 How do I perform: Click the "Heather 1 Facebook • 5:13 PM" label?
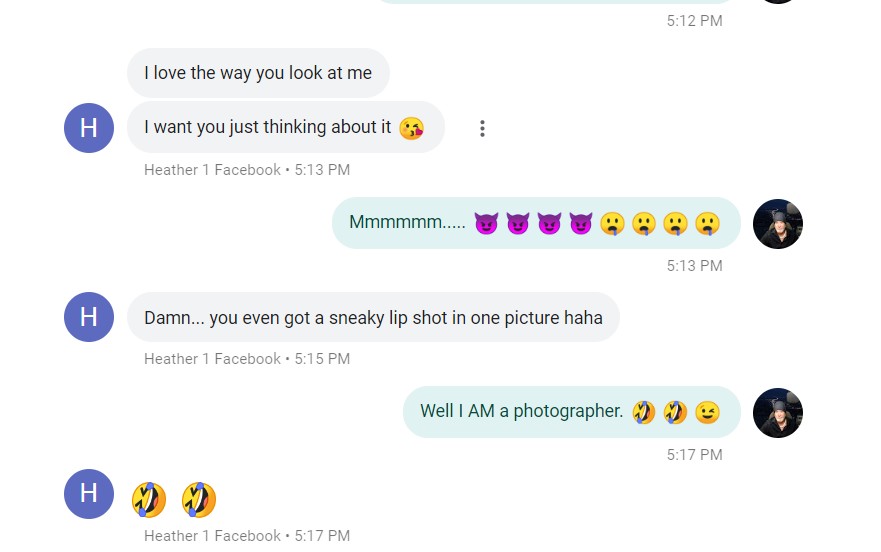click(x=247, y=170)
